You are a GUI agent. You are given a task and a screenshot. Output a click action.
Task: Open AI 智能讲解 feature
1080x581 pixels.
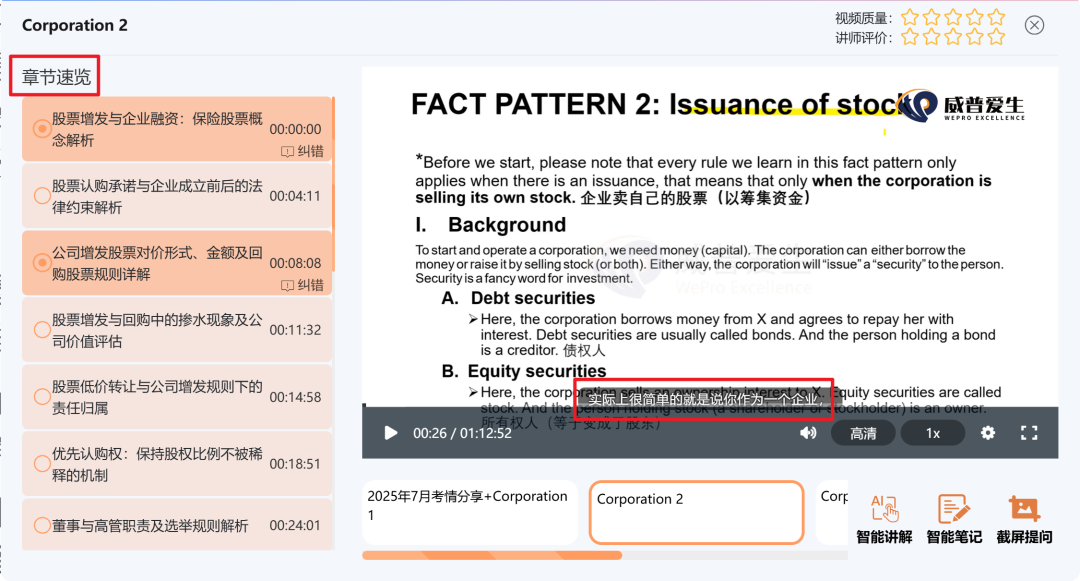tap(884, 519)
